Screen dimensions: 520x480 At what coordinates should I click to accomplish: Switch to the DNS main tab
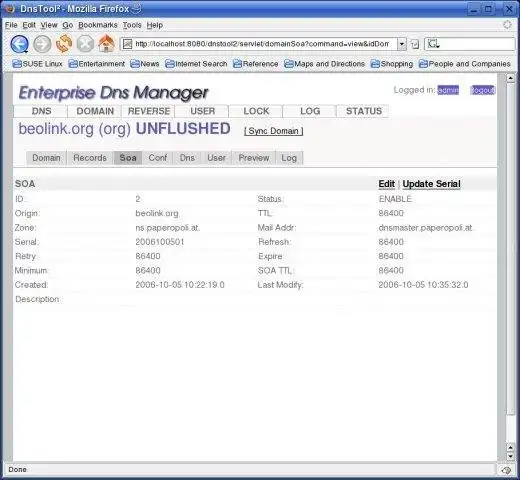pos(41,111)
